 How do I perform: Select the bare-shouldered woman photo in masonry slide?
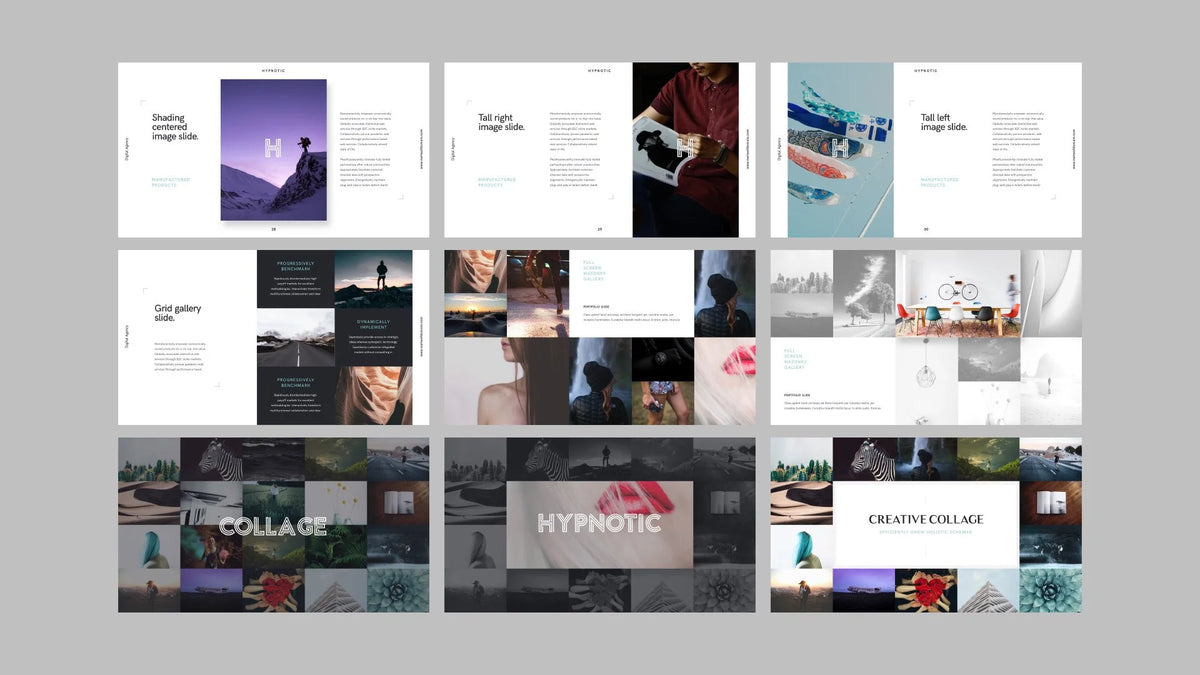tap(507, 381)
